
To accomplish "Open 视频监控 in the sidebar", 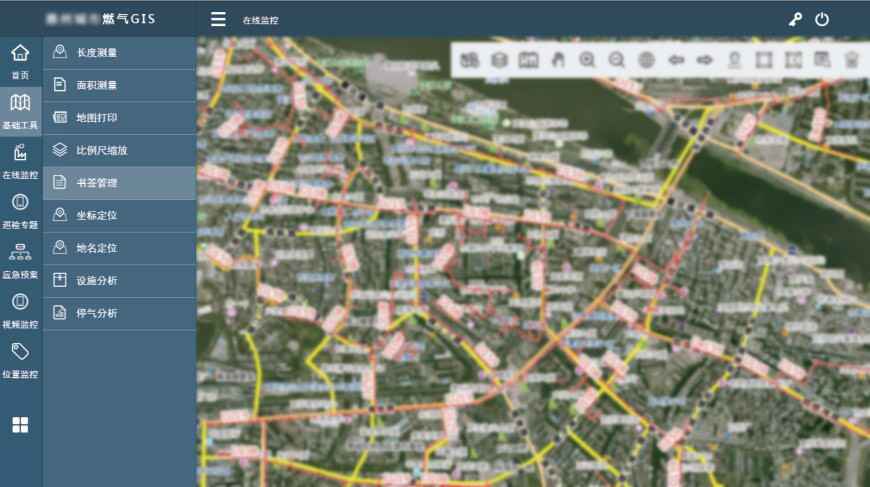I will point(20,310).
